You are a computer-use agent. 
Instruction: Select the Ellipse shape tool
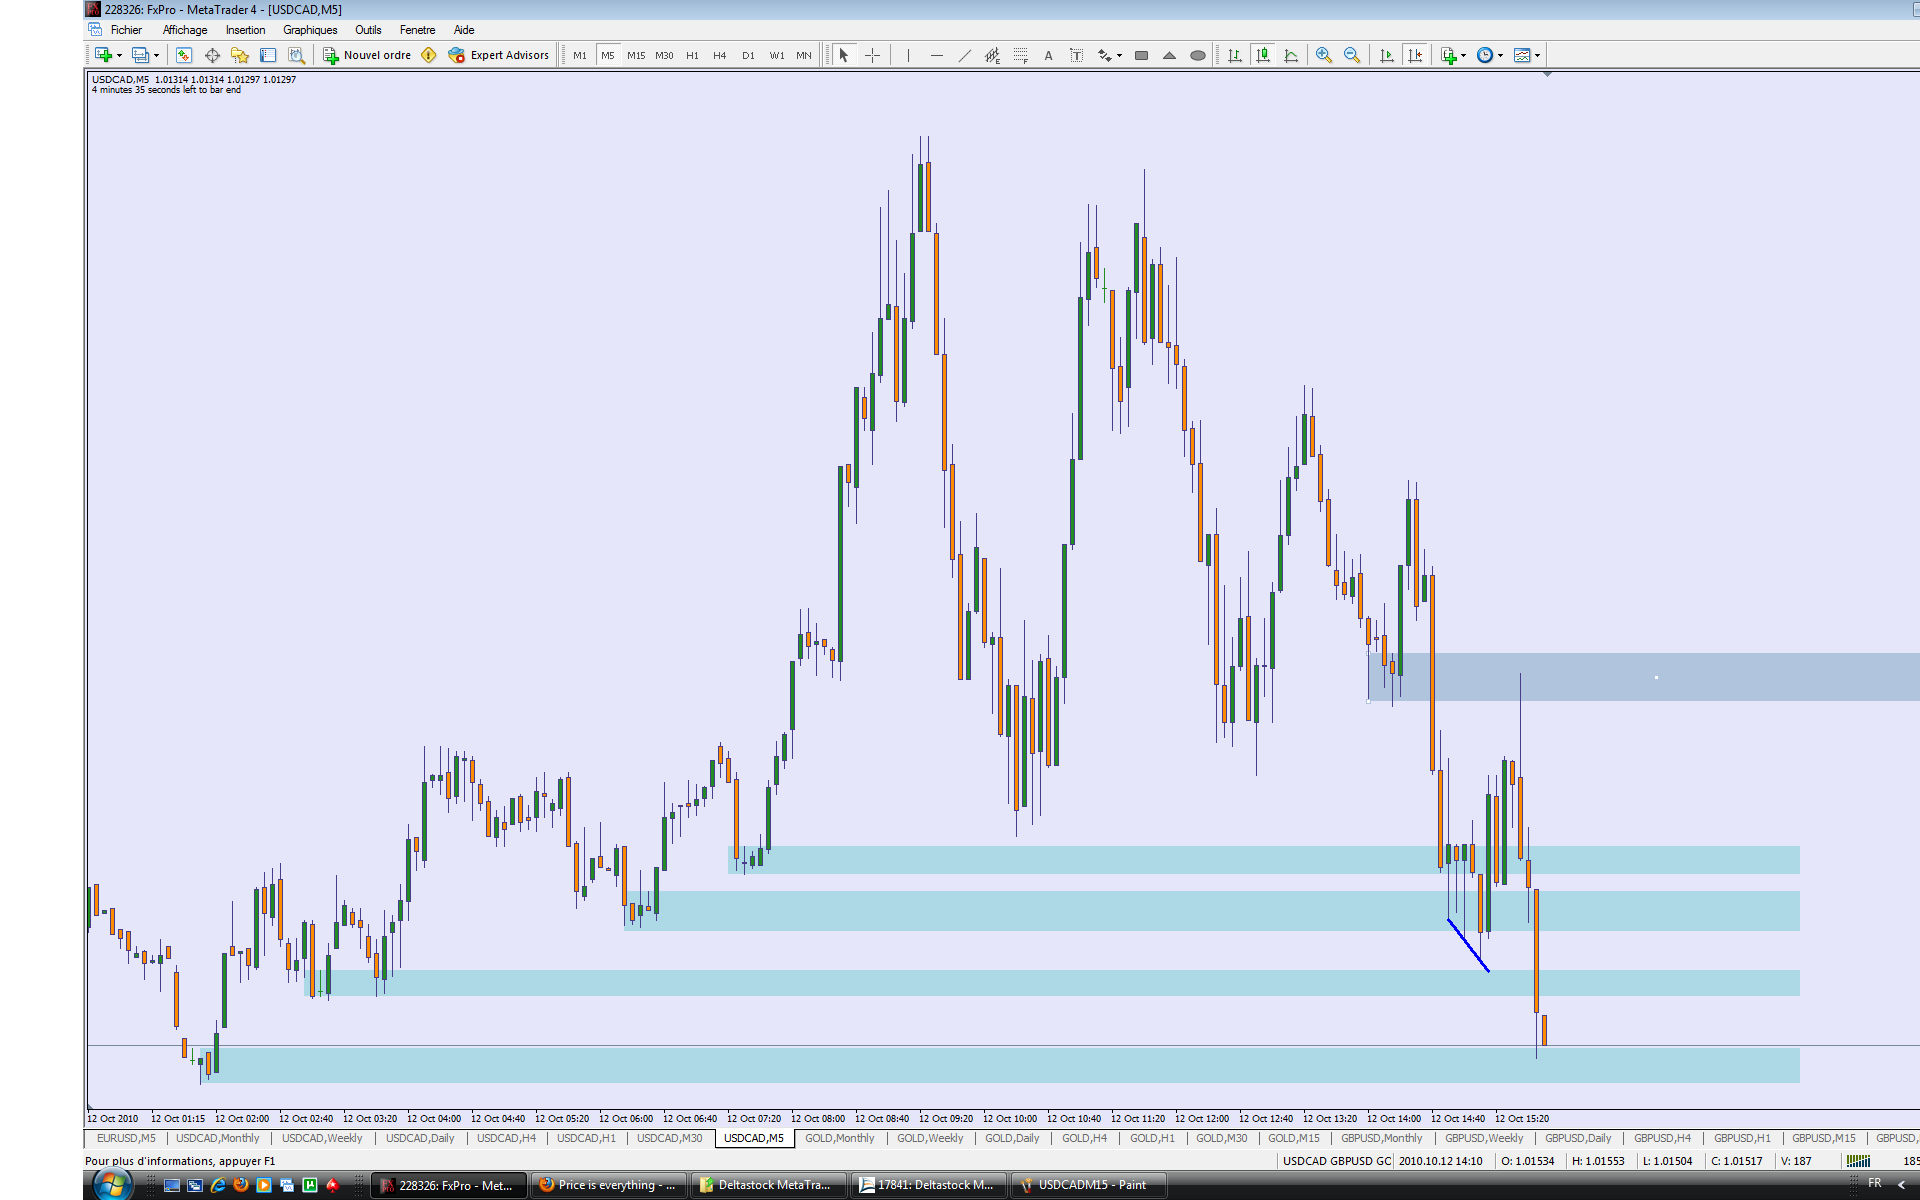click(1197, 55)
